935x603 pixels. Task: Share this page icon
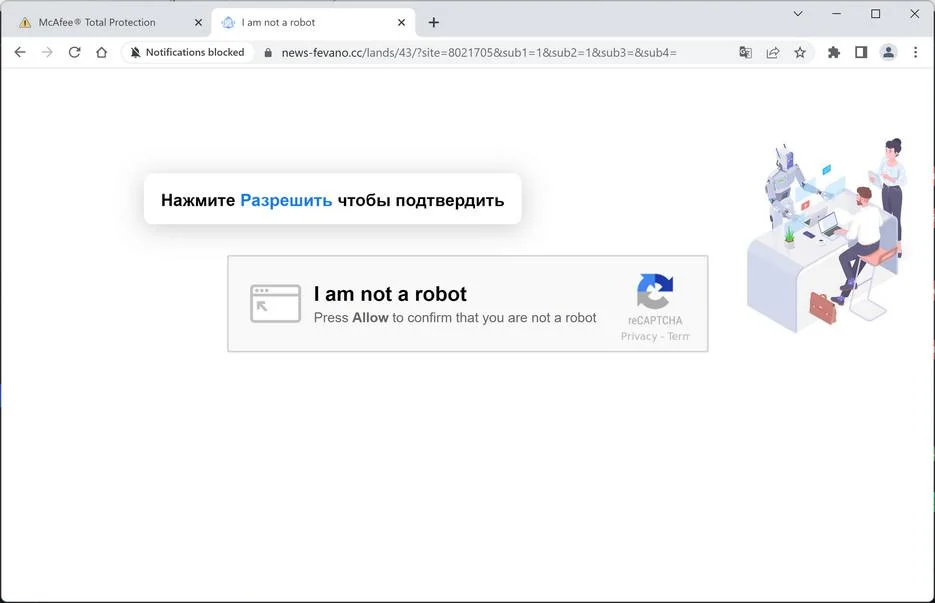[x=773, y=52]
